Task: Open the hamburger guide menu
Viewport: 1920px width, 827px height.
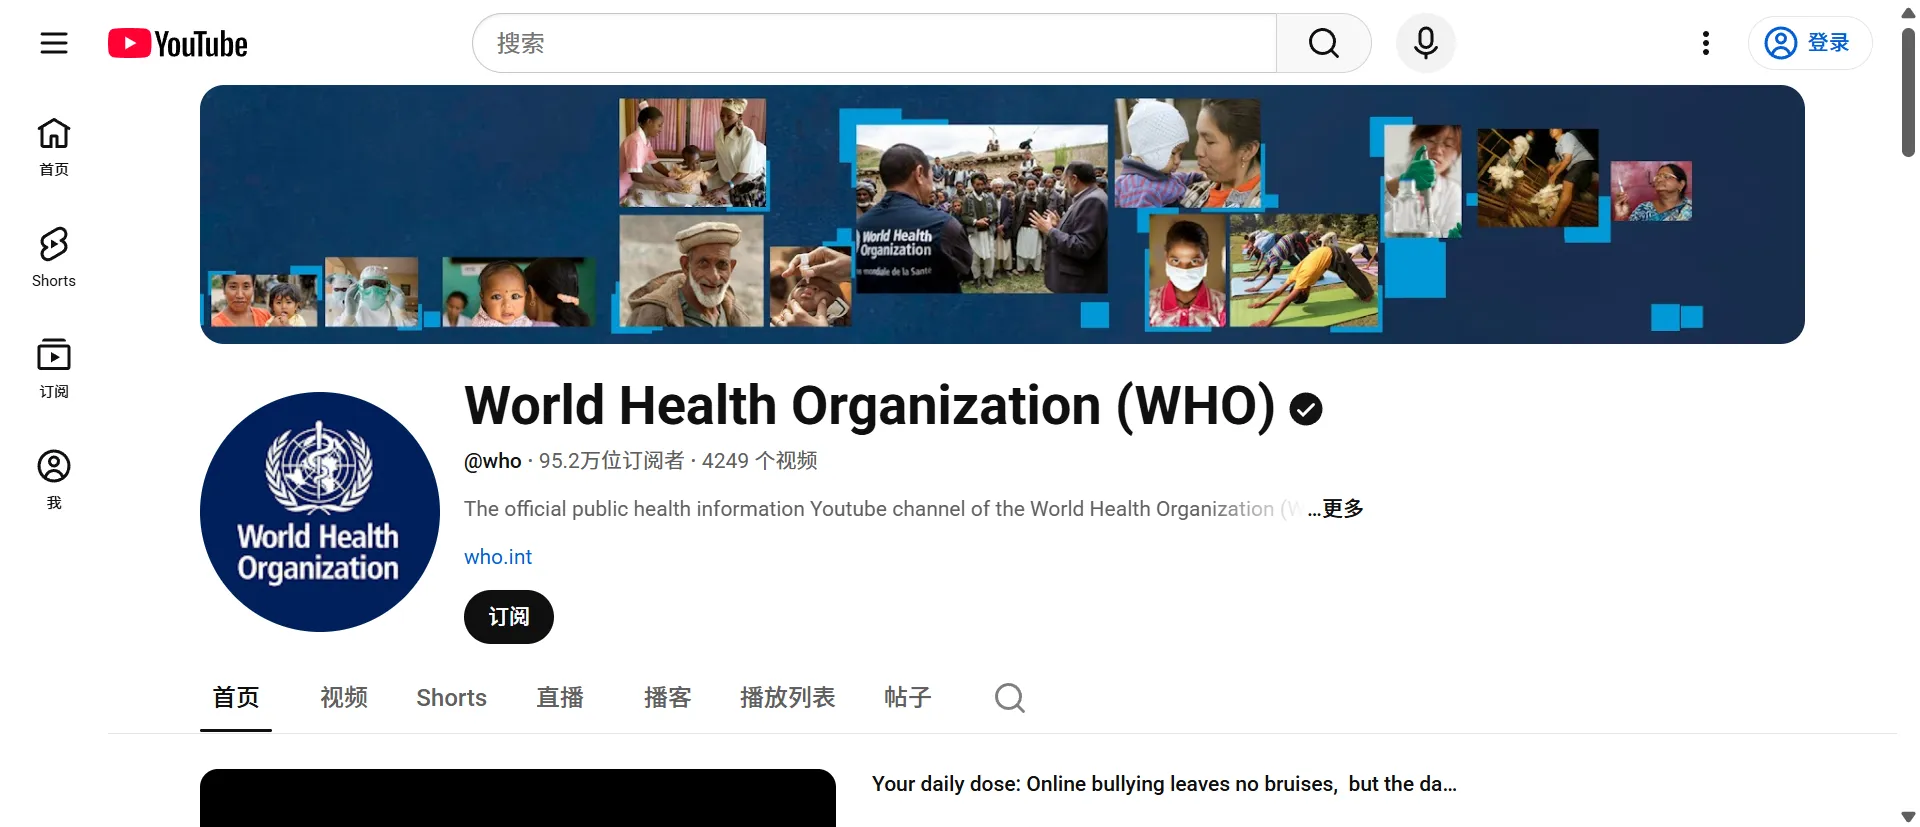Action: (54, 43)
